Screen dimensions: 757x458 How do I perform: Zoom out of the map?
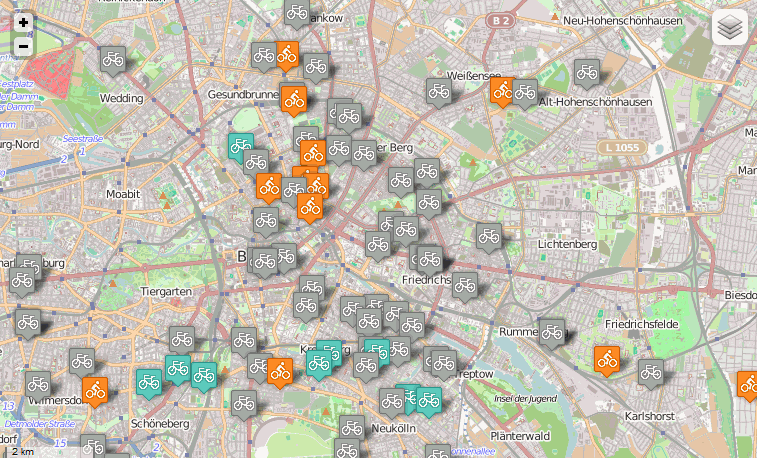[23, 46]
